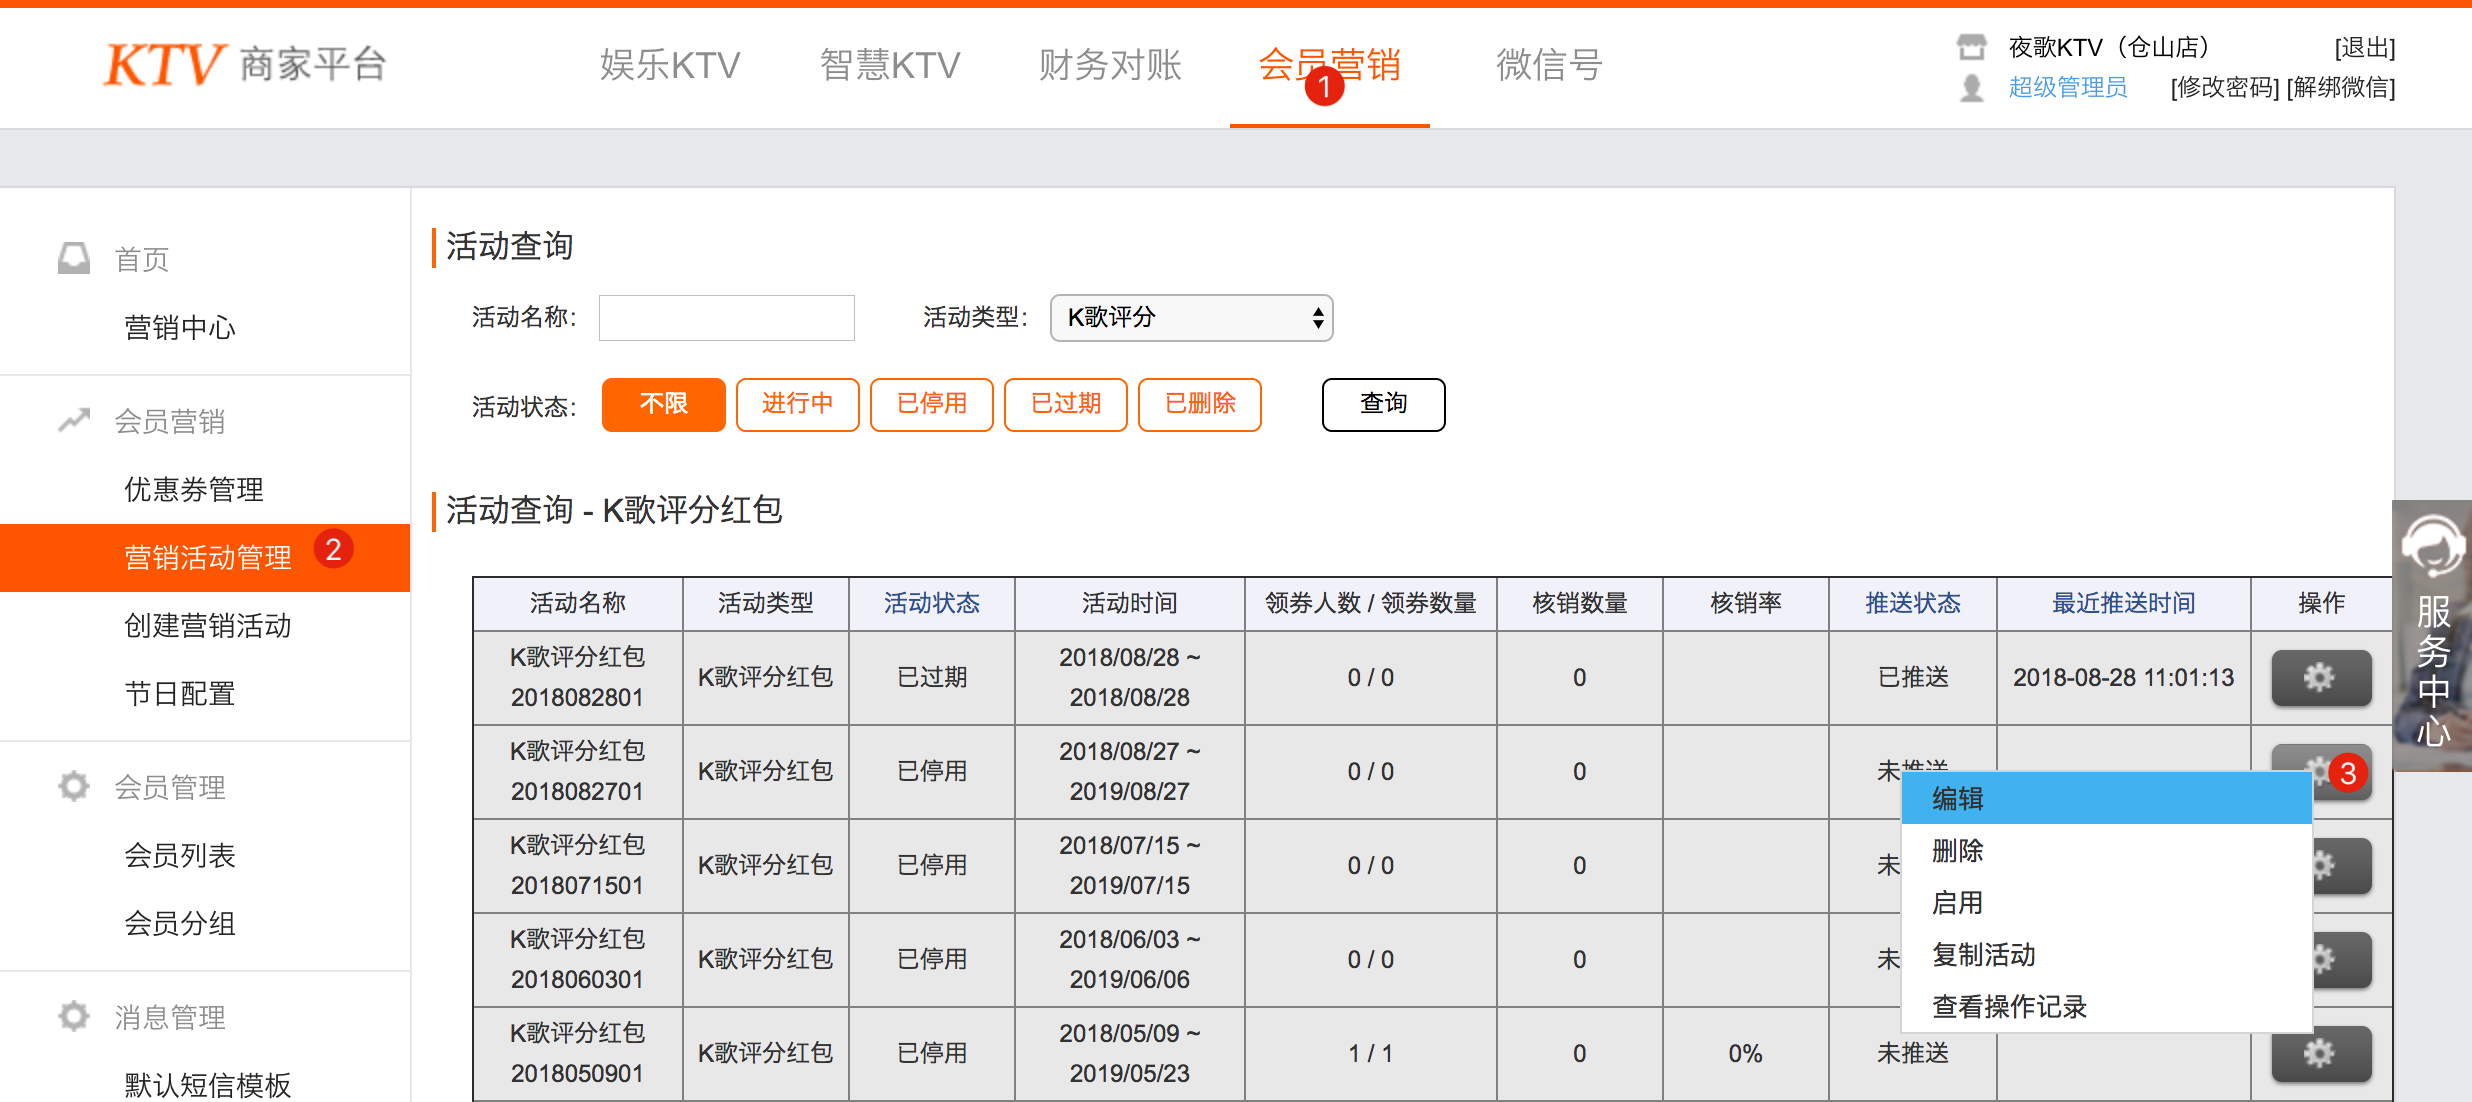Click the 修改密码 link

(x=2225, y=88)
